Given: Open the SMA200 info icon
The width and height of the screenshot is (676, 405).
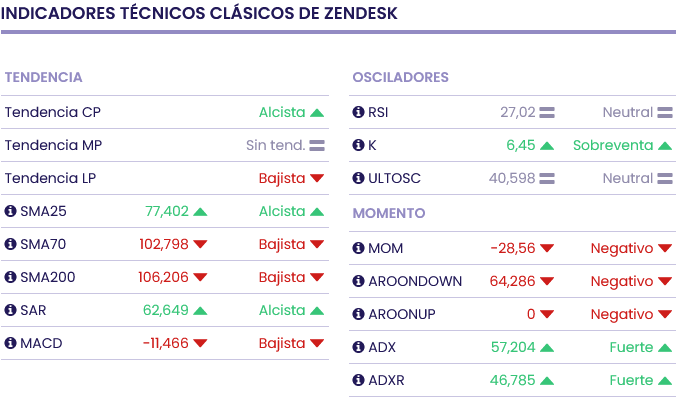Looking at the screenshot, I should click(x=11, y=278).
